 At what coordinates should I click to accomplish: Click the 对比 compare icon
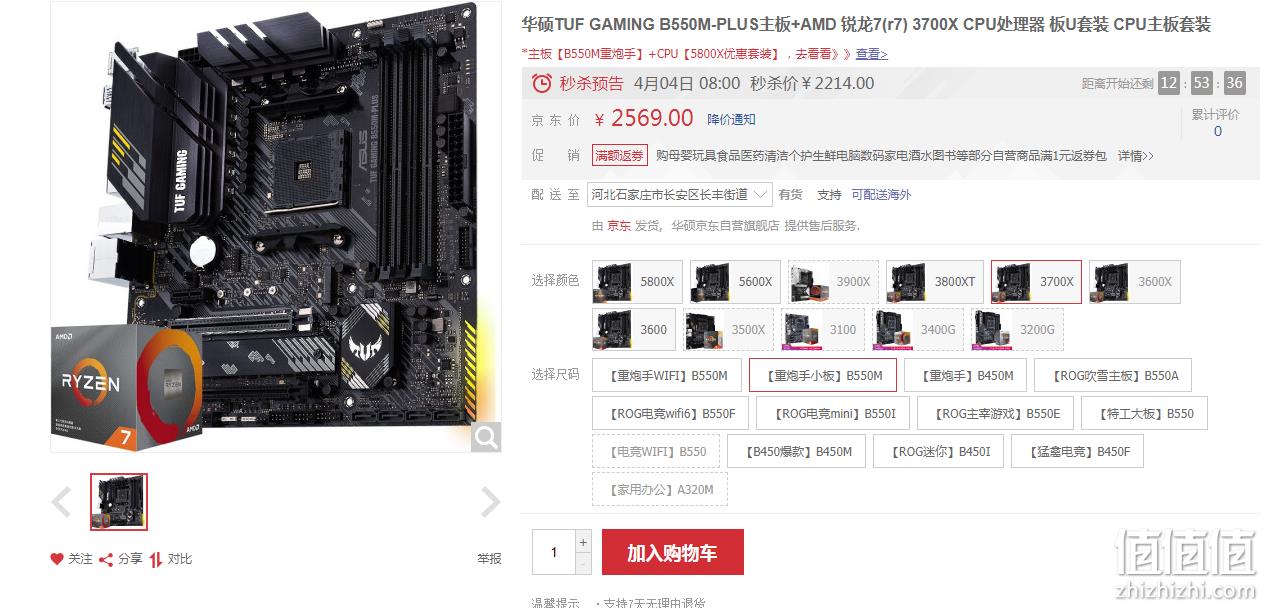tap(156, 559)
